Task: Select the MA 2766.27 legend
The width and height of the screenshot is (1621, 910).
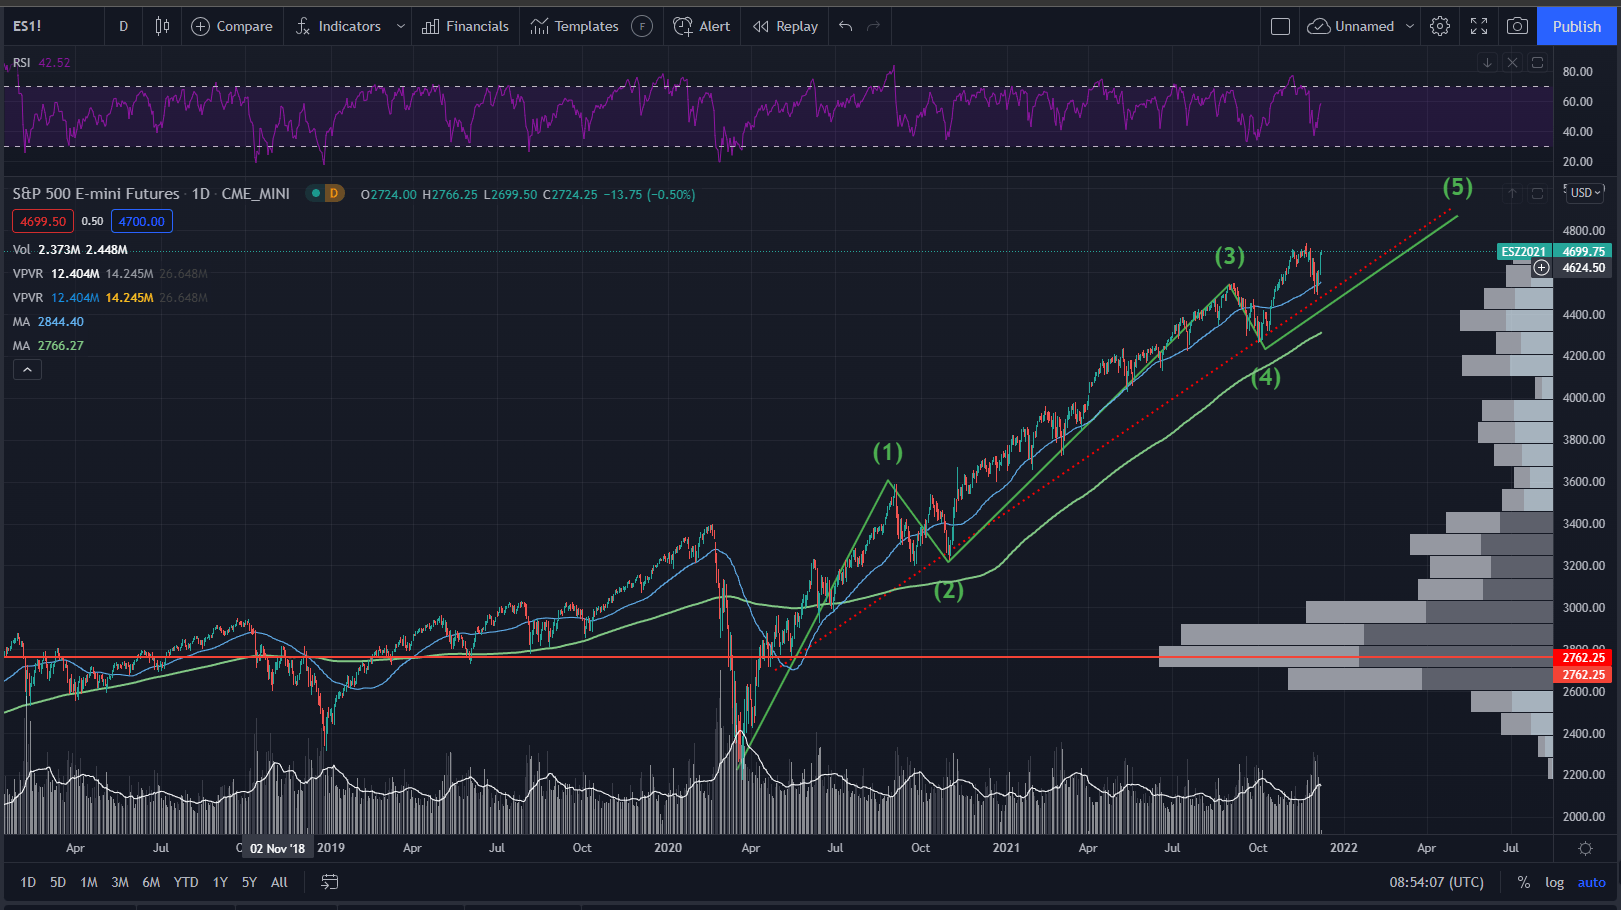Action: [48, 346]
